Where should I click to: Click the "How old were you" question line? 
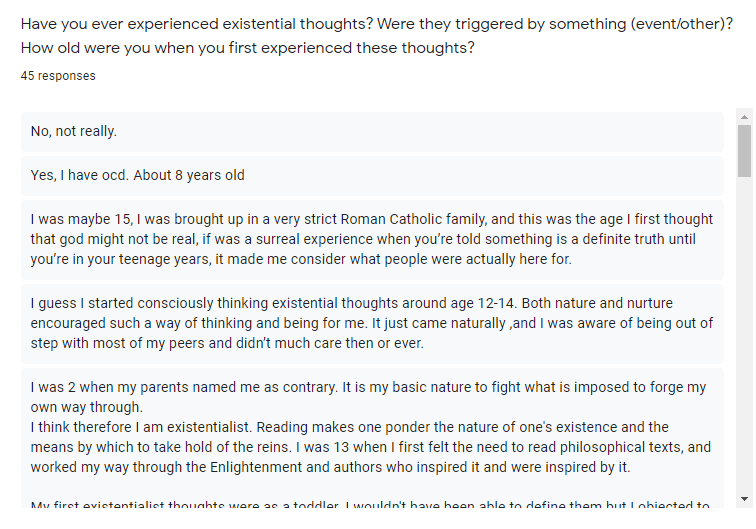pyautogui.click(x=247, y=48)
